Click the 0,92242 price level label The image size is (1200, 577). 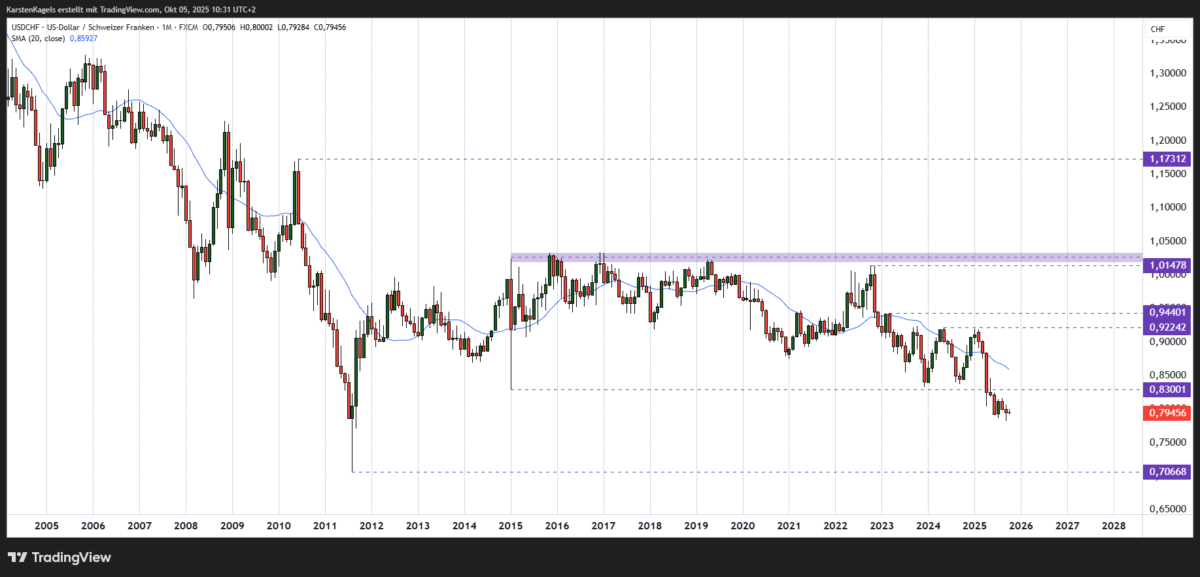click(1166, 328)
